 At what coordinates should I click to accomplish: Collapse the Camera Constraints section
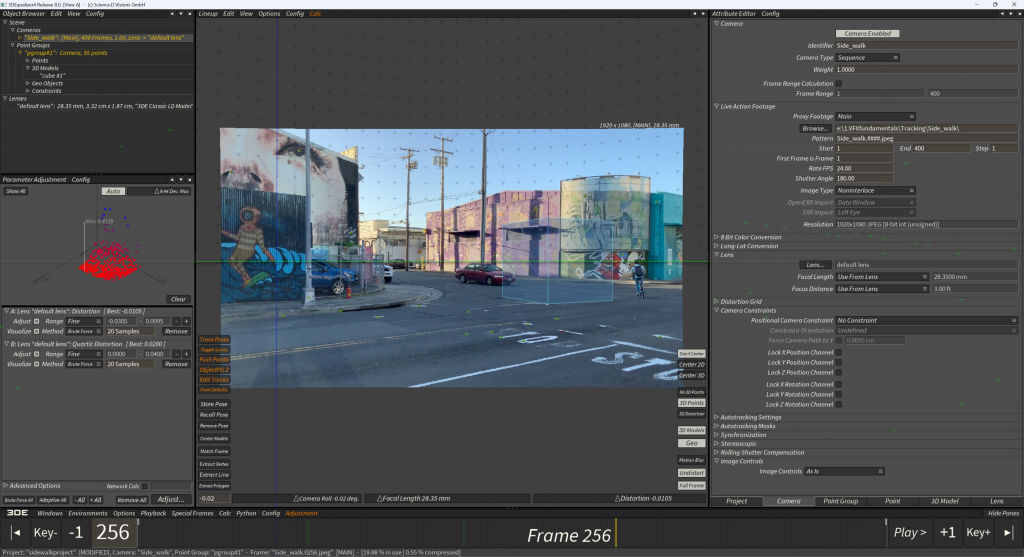tap(716, 311)
